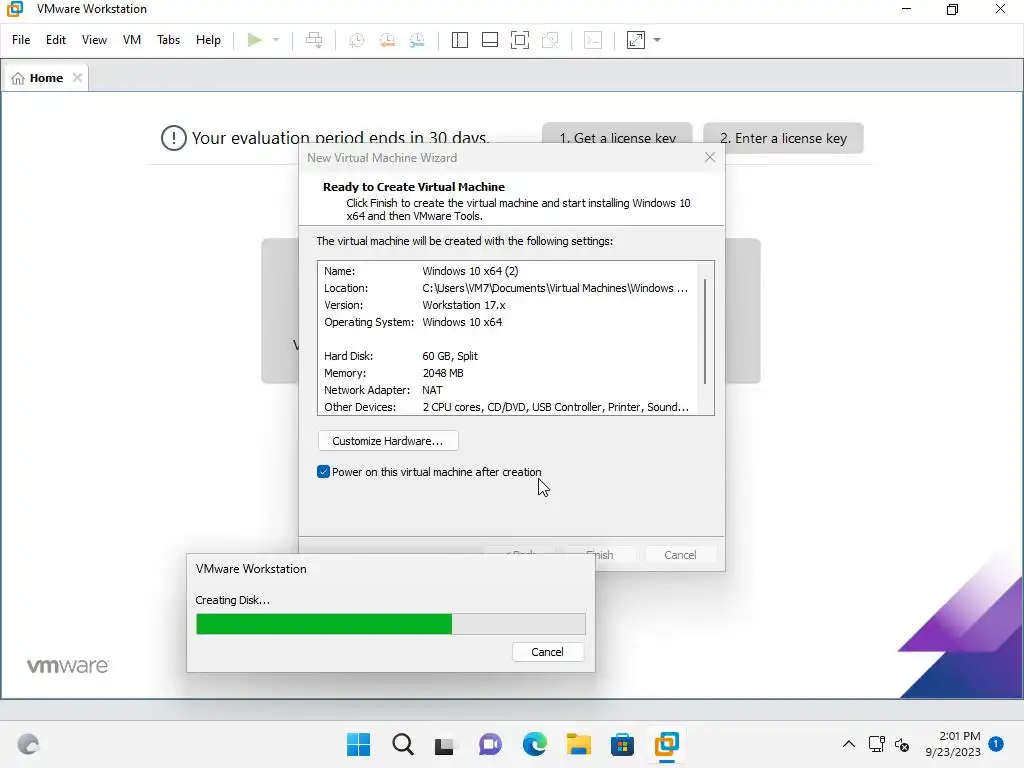
Task: Click the NAT network adapter value
Action: [432, 390]
